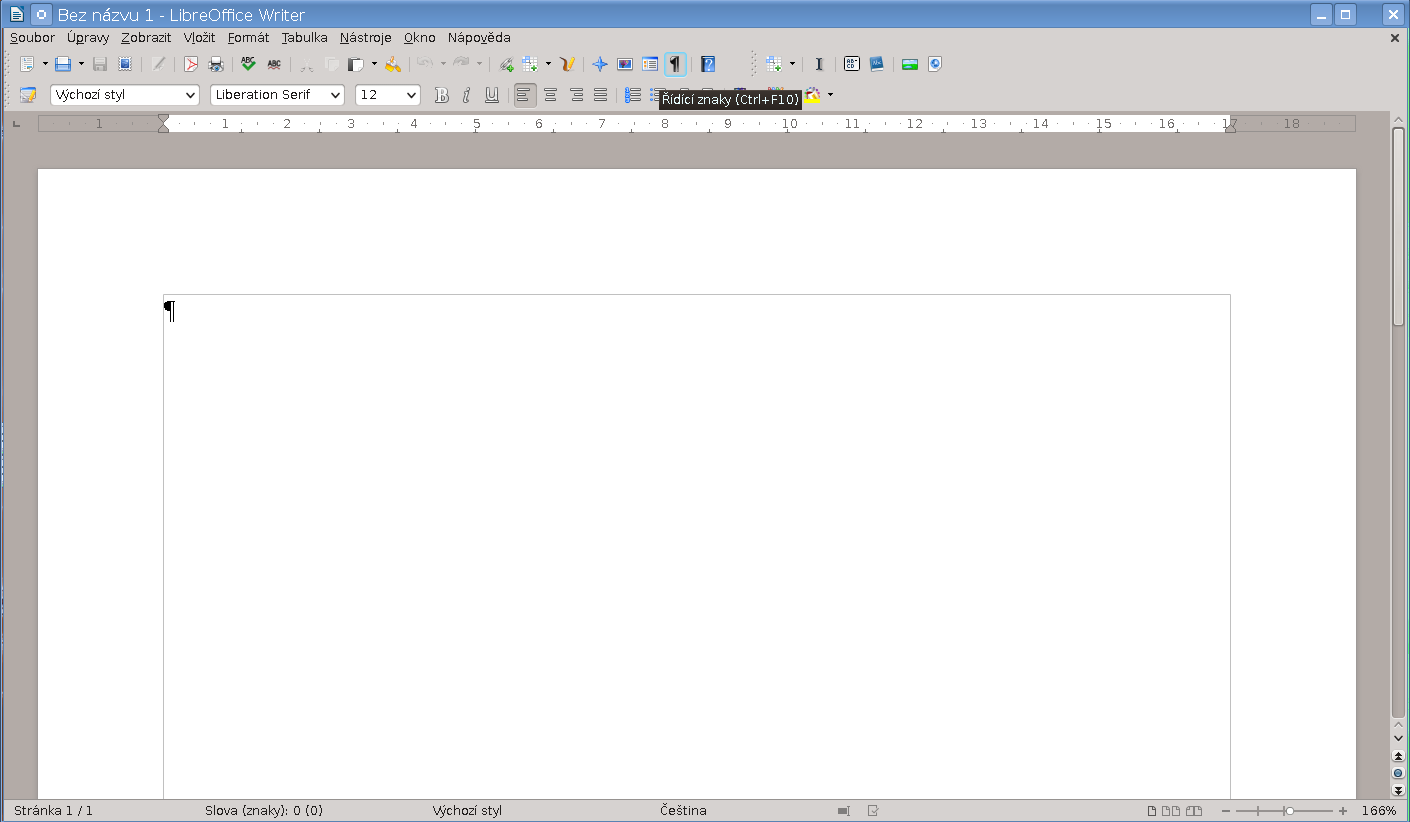This screenshot has height=822, width=1410.
Task: Click the Clone Formatting paintbrush icon
Action: pos(393,64)
